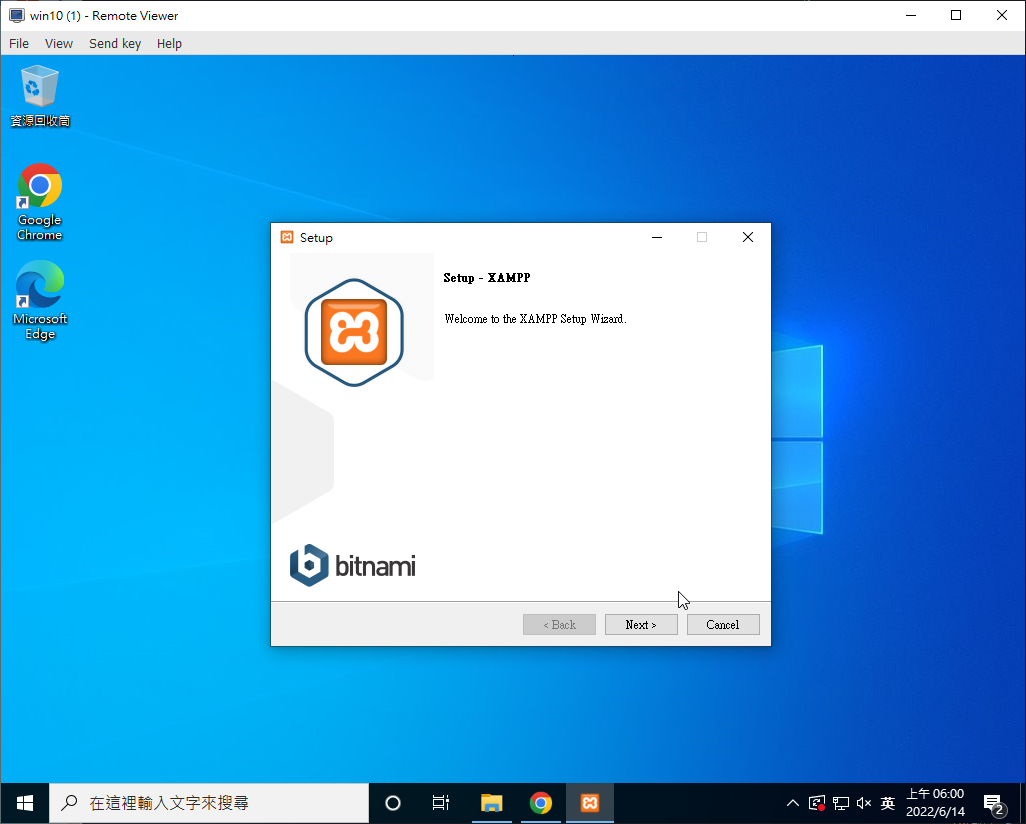
Task: Open the Action Center notification icon
Action: click(994, 803)
